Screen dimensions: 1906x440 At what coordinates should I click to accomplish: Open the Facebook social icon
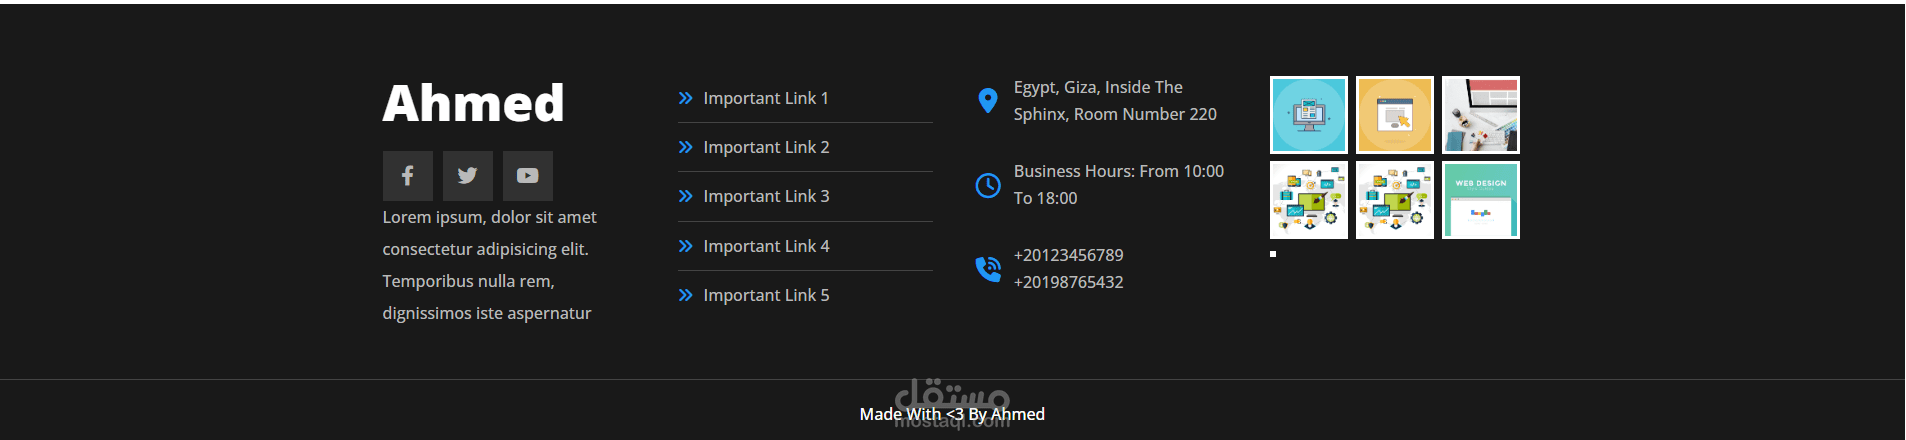pos(407,176)
